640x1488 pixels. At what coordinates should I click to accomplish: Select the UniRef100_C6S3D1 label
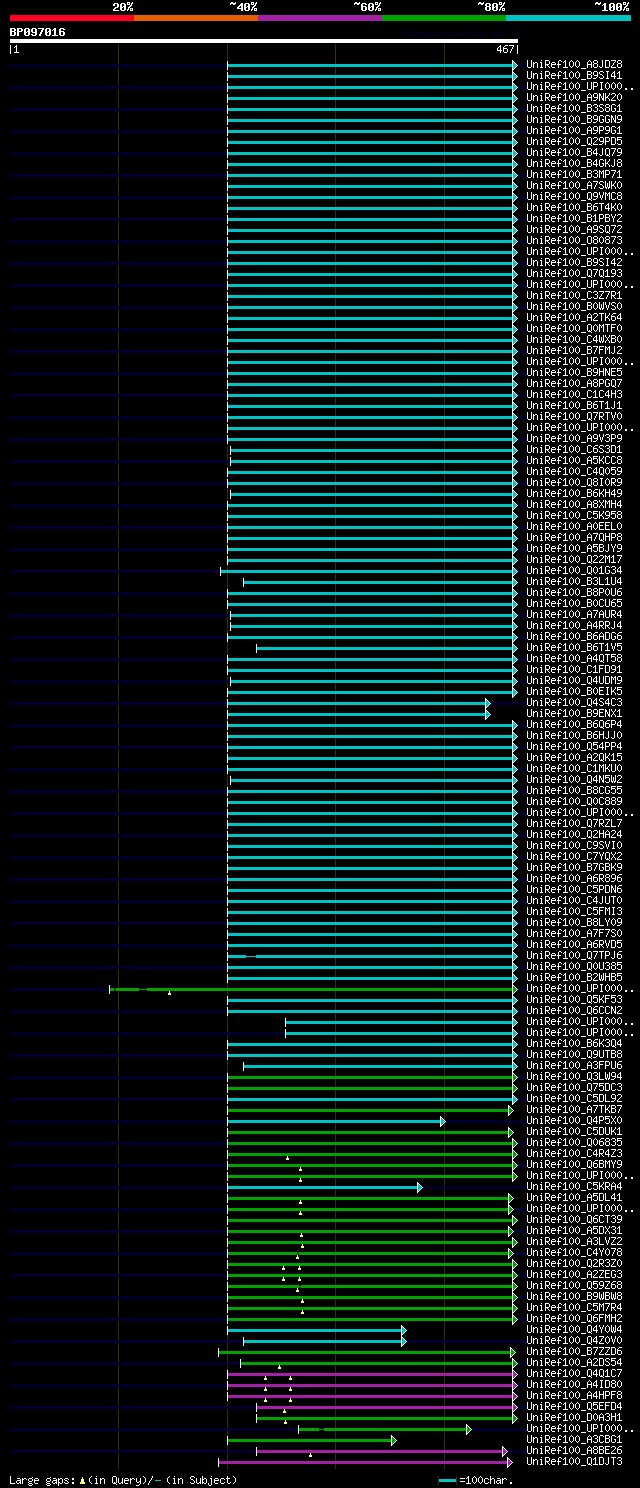(574, 449)
